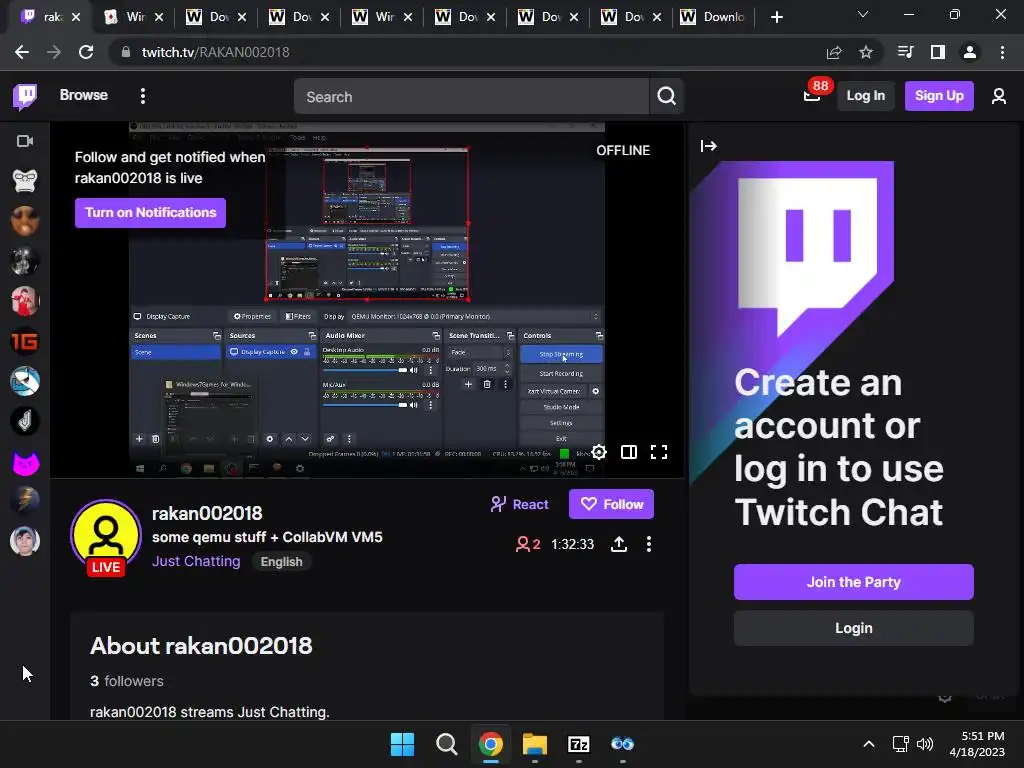Image resolution: width=1024 pixels, height=768 pixels.
Task: Click the rakan002018 channel name
Action: 207,513
